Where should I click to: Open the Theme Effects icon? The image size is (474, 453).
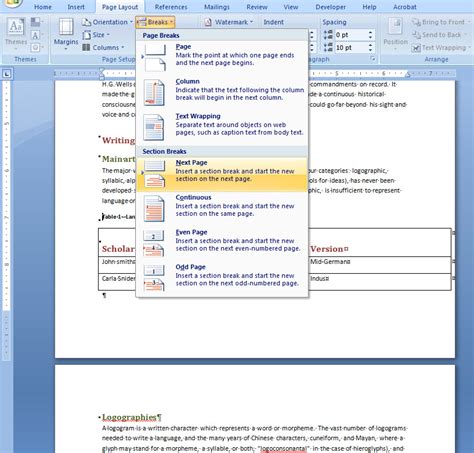[36, 47]
